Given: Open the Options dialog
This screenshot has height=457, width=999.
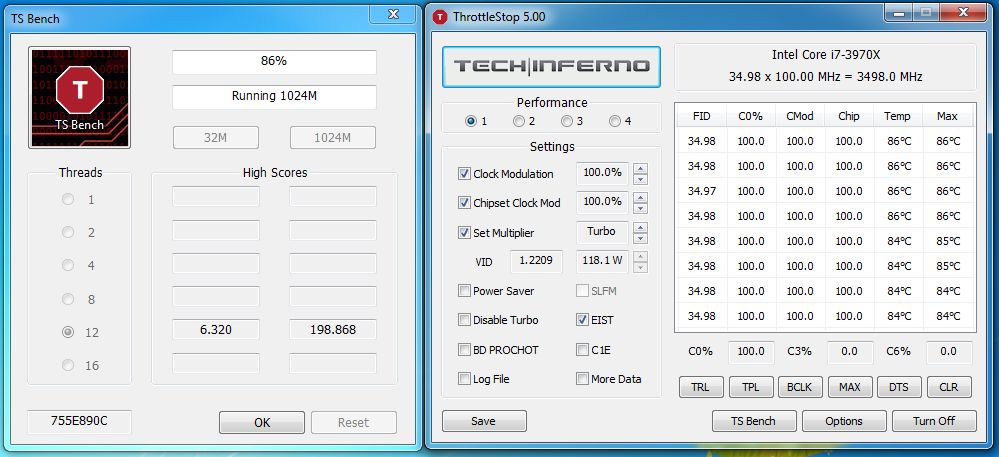Looking at the screenshot, I should click(844, 421).
